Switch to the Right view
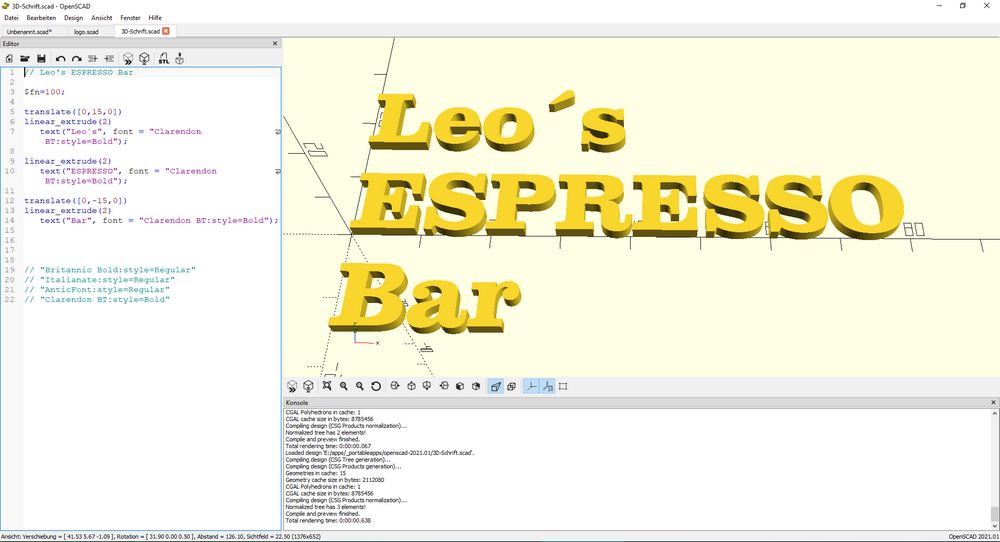 (x=395, y=386)
